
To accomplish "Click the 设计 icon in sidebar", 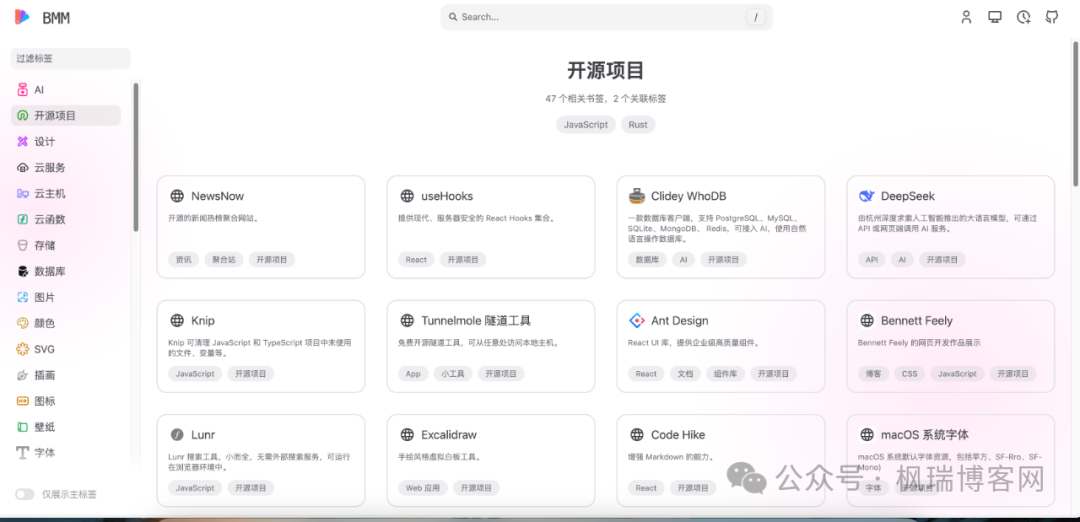I will coord(23,142).
